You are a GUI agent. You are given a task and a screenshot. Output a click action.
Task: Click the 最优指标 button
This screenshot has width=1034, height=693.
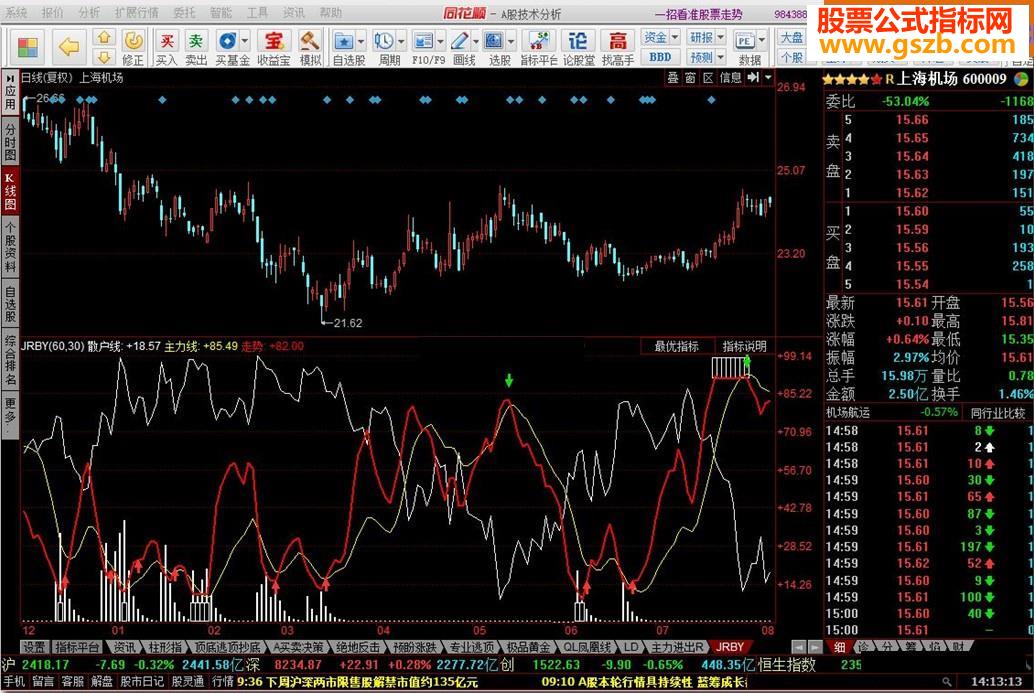point(677,346)
